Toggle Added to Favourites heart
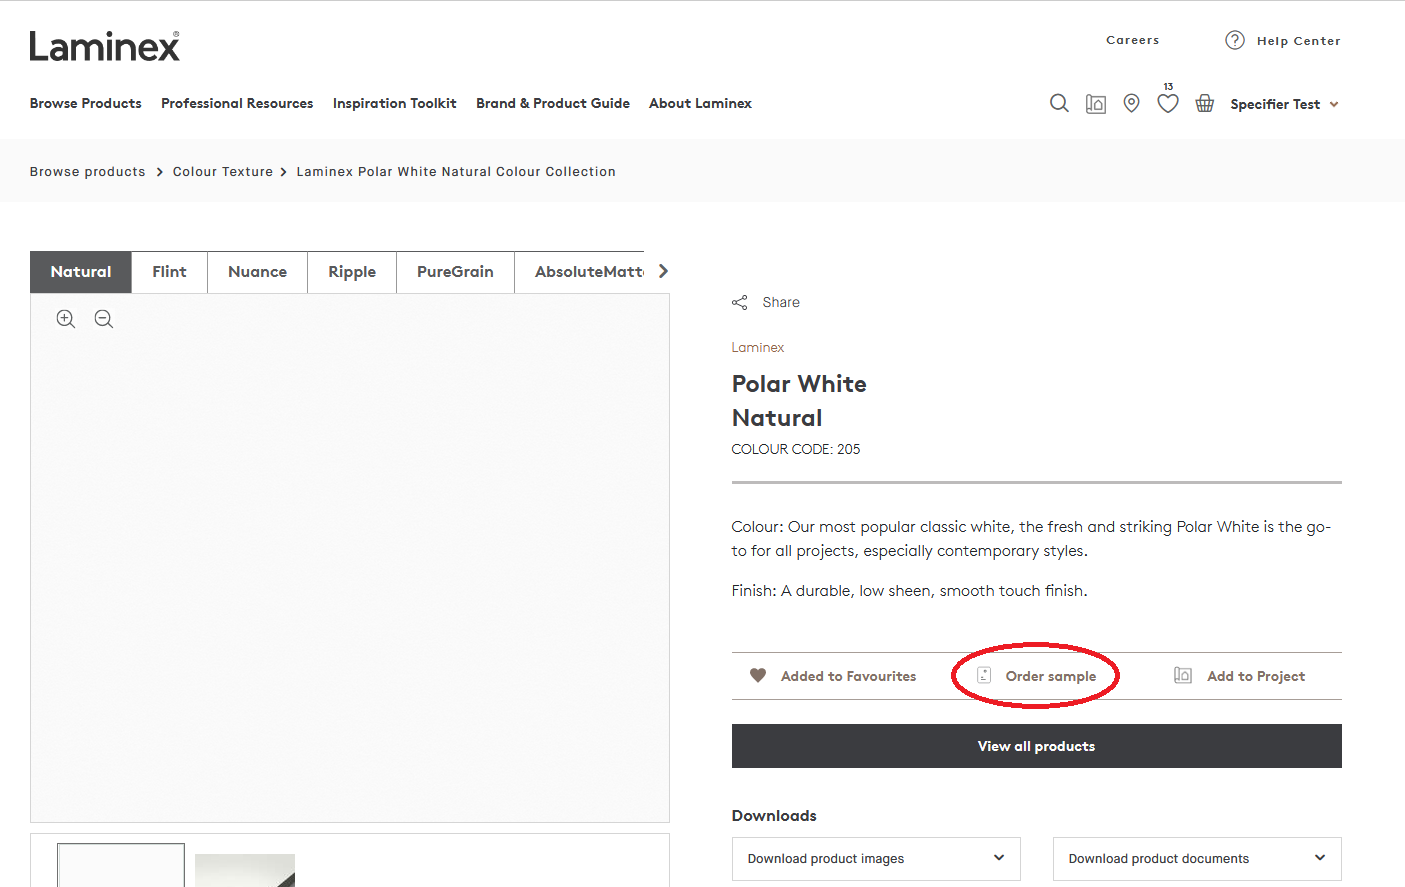1405x887 pixels. [758, 676]
